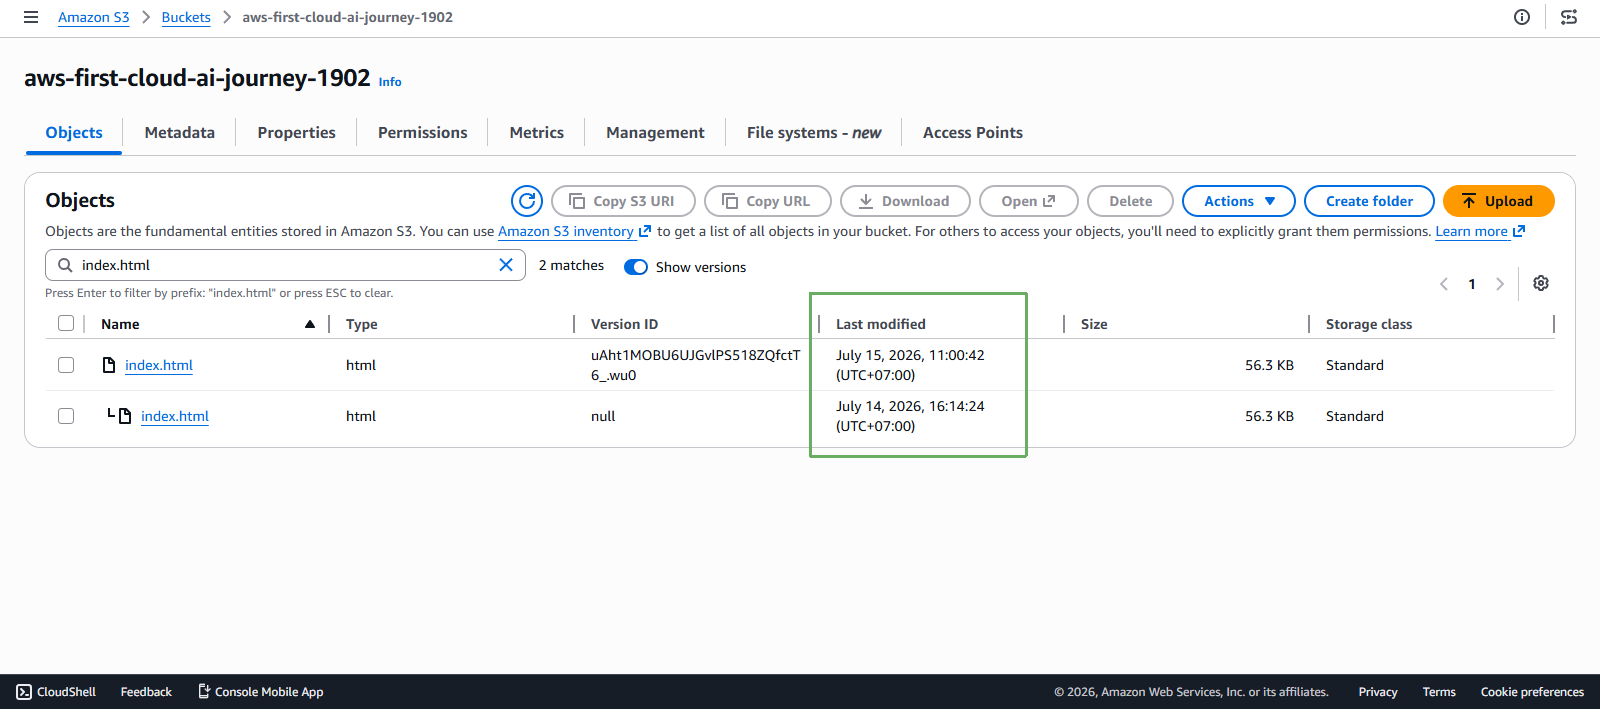Click the Copy URL button
1600x709 pixels.
(x=768, y=201)
